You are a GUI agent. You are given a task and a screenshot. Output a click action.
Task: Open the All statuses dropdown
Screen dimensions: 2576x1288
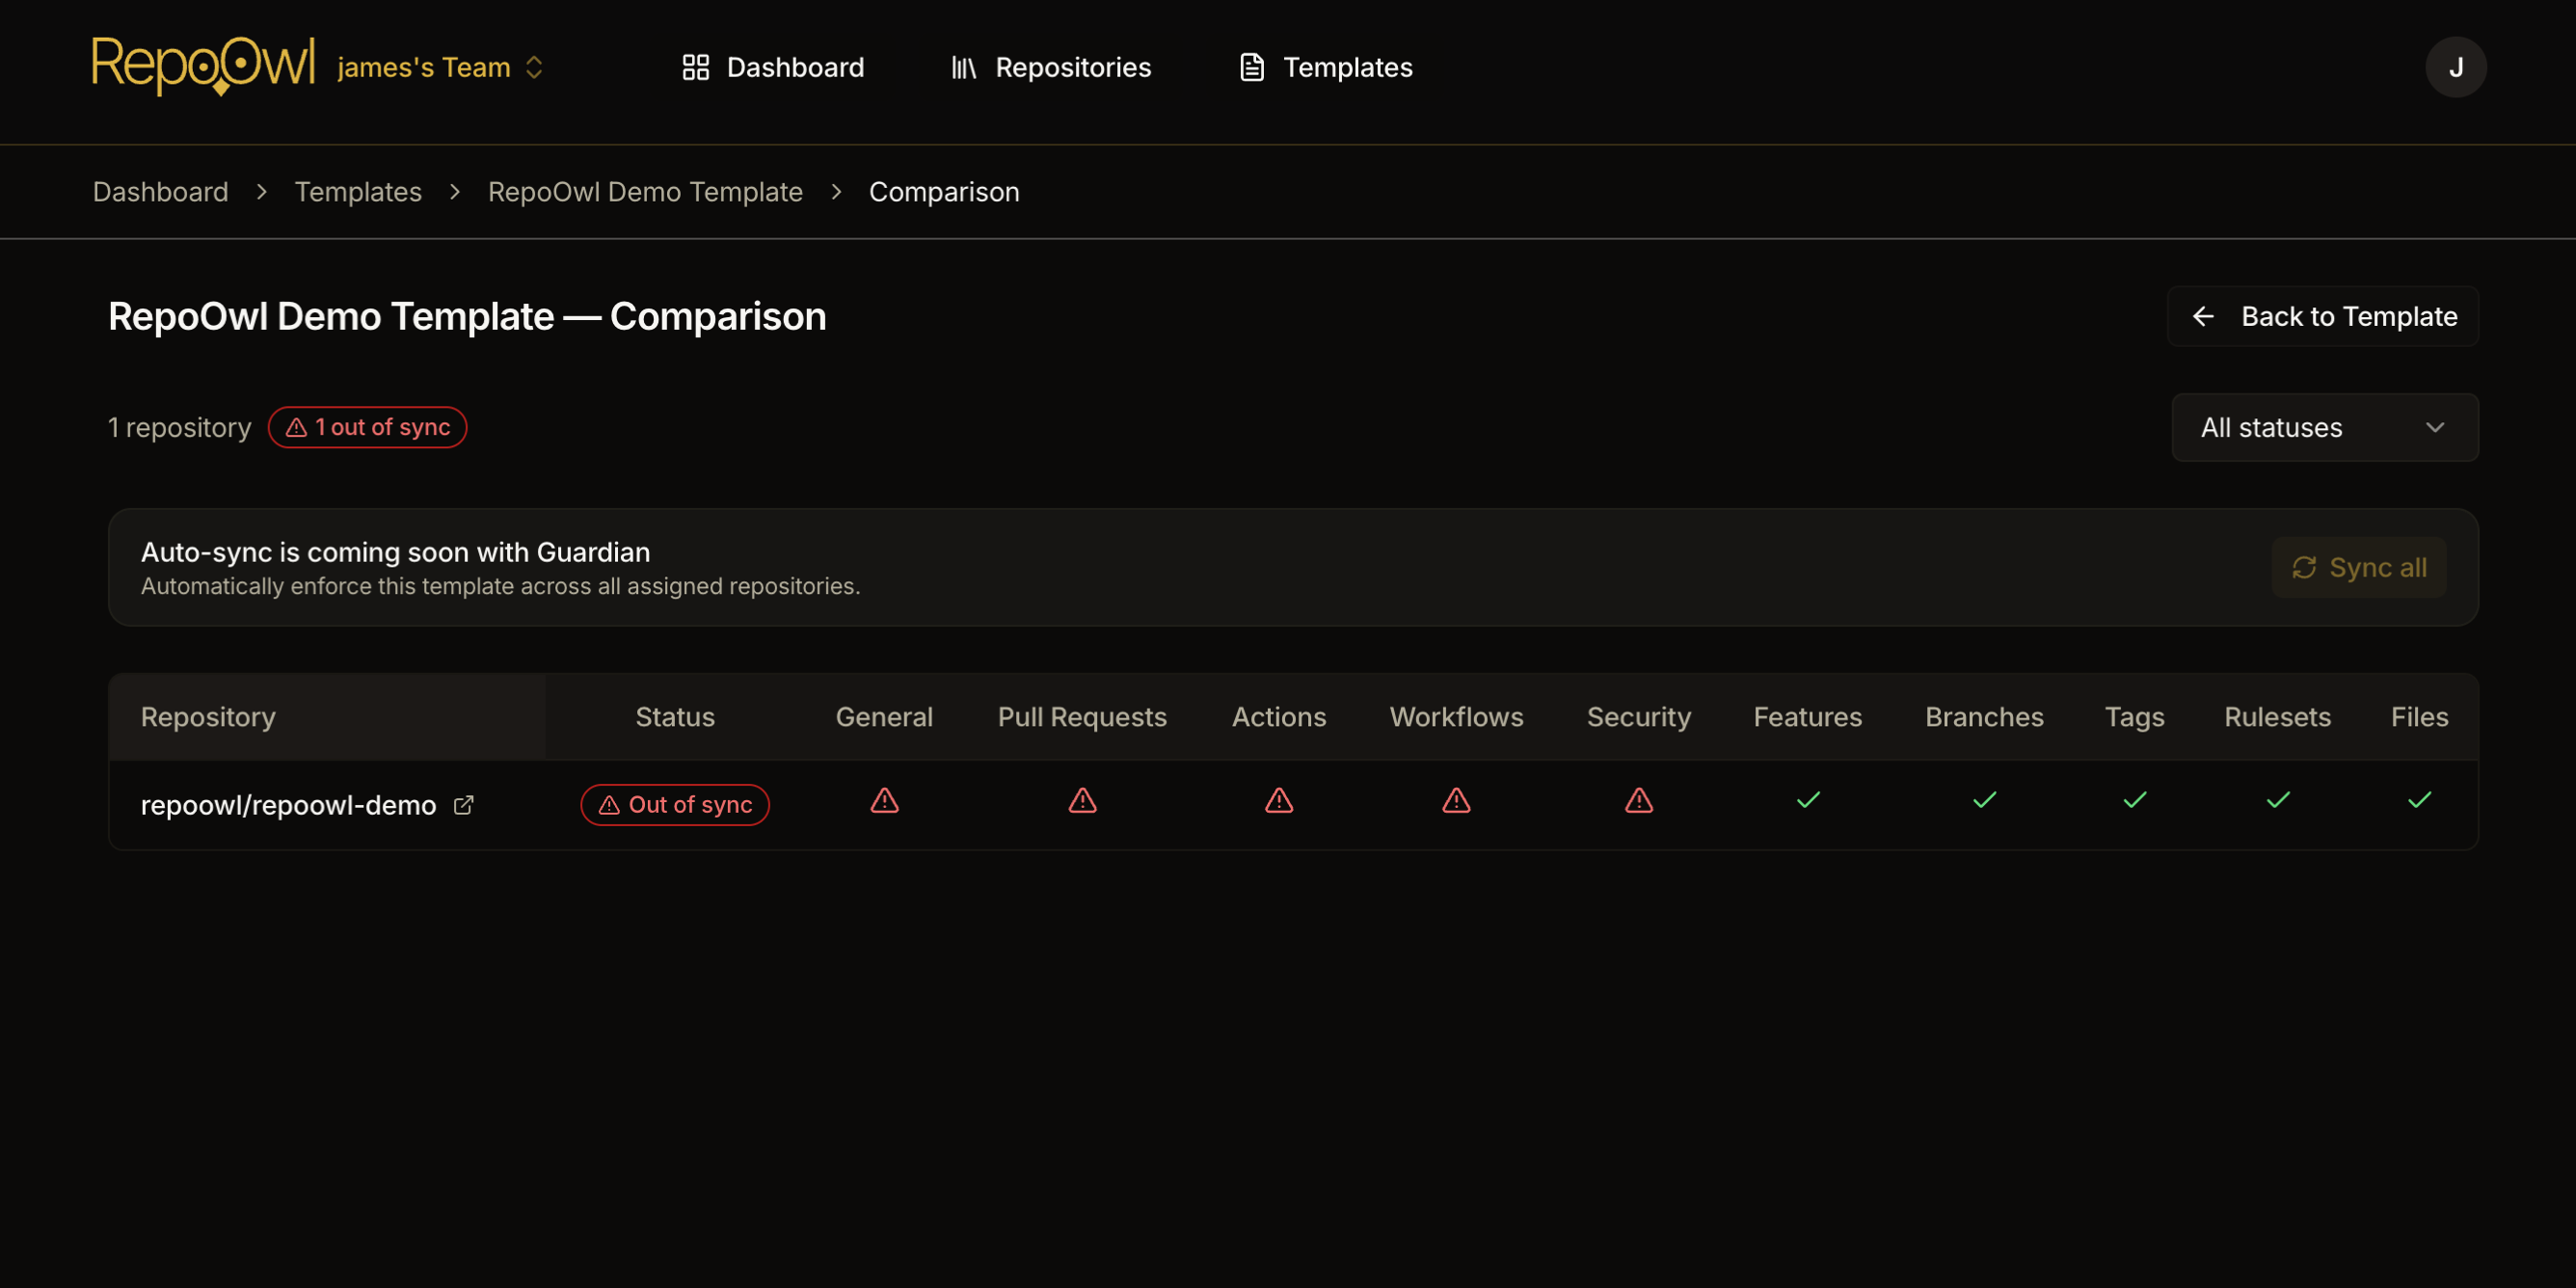click(2324, 427)
